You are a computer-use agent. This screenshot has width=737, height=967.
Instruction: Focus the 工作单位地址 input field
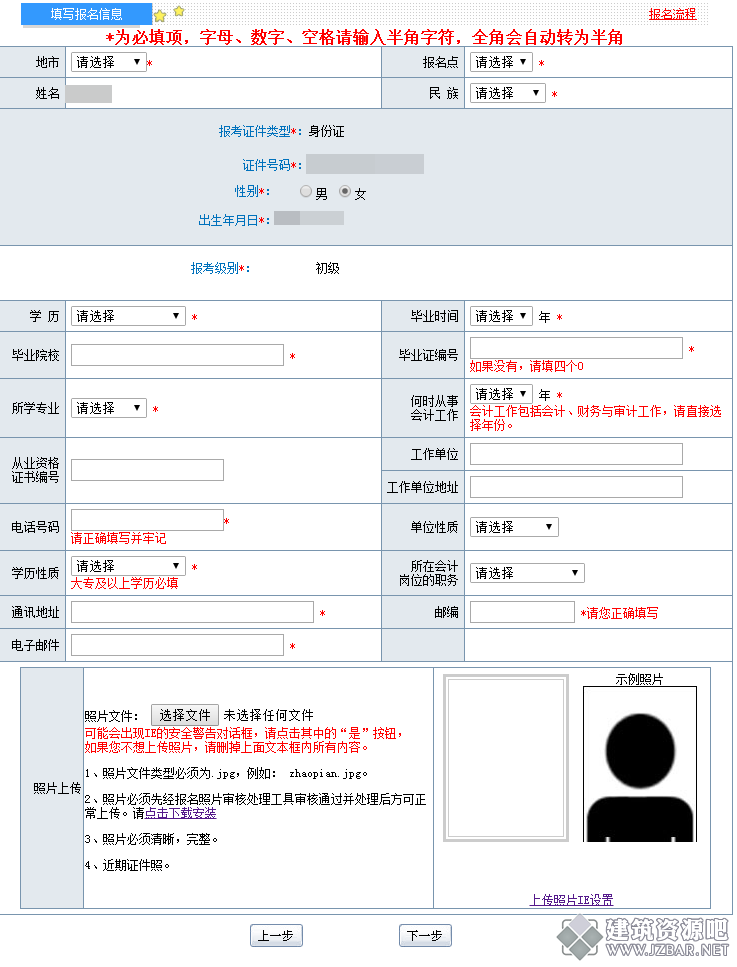click(x=576, y=487)
